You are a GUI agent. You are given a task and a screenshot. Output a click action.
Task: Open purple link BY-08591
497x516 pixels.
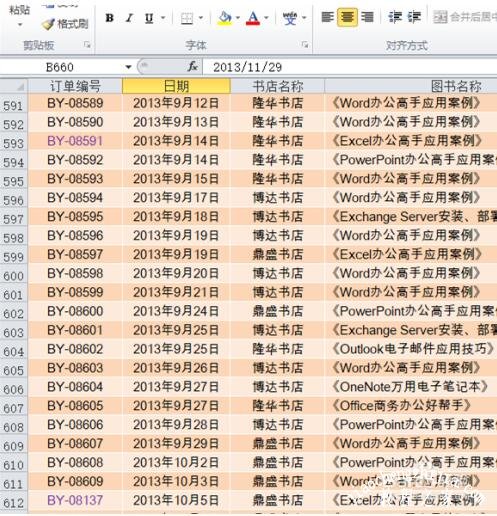coord(75,141)
